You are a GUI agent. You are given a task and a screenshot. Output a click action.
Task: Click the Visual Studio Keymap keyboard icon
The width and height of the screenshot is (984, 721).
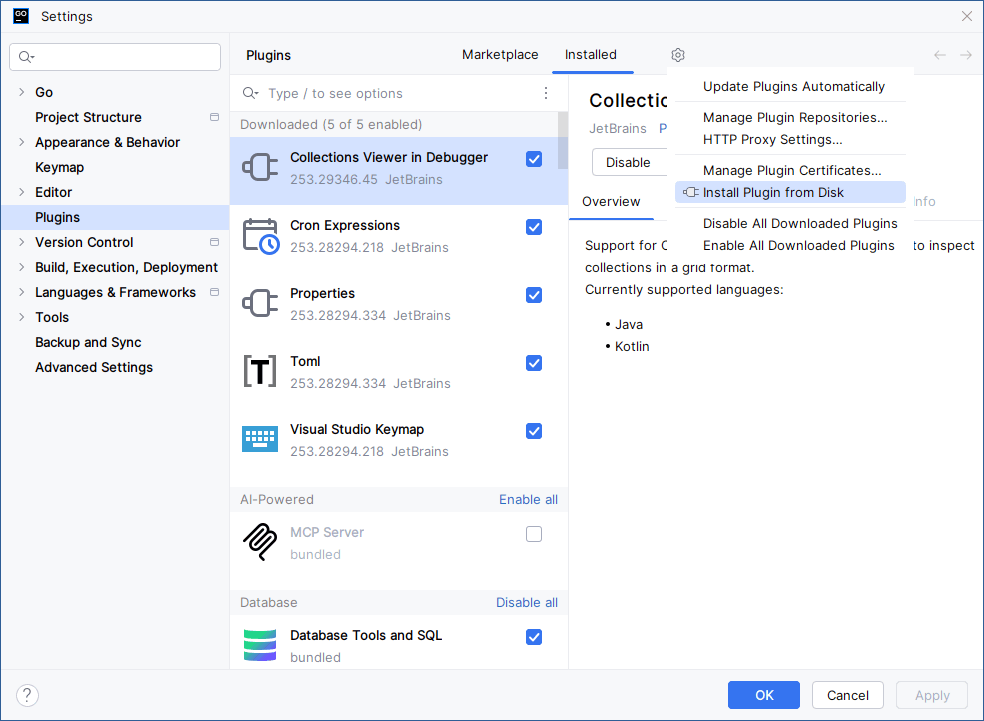click(x=260, y=440)
